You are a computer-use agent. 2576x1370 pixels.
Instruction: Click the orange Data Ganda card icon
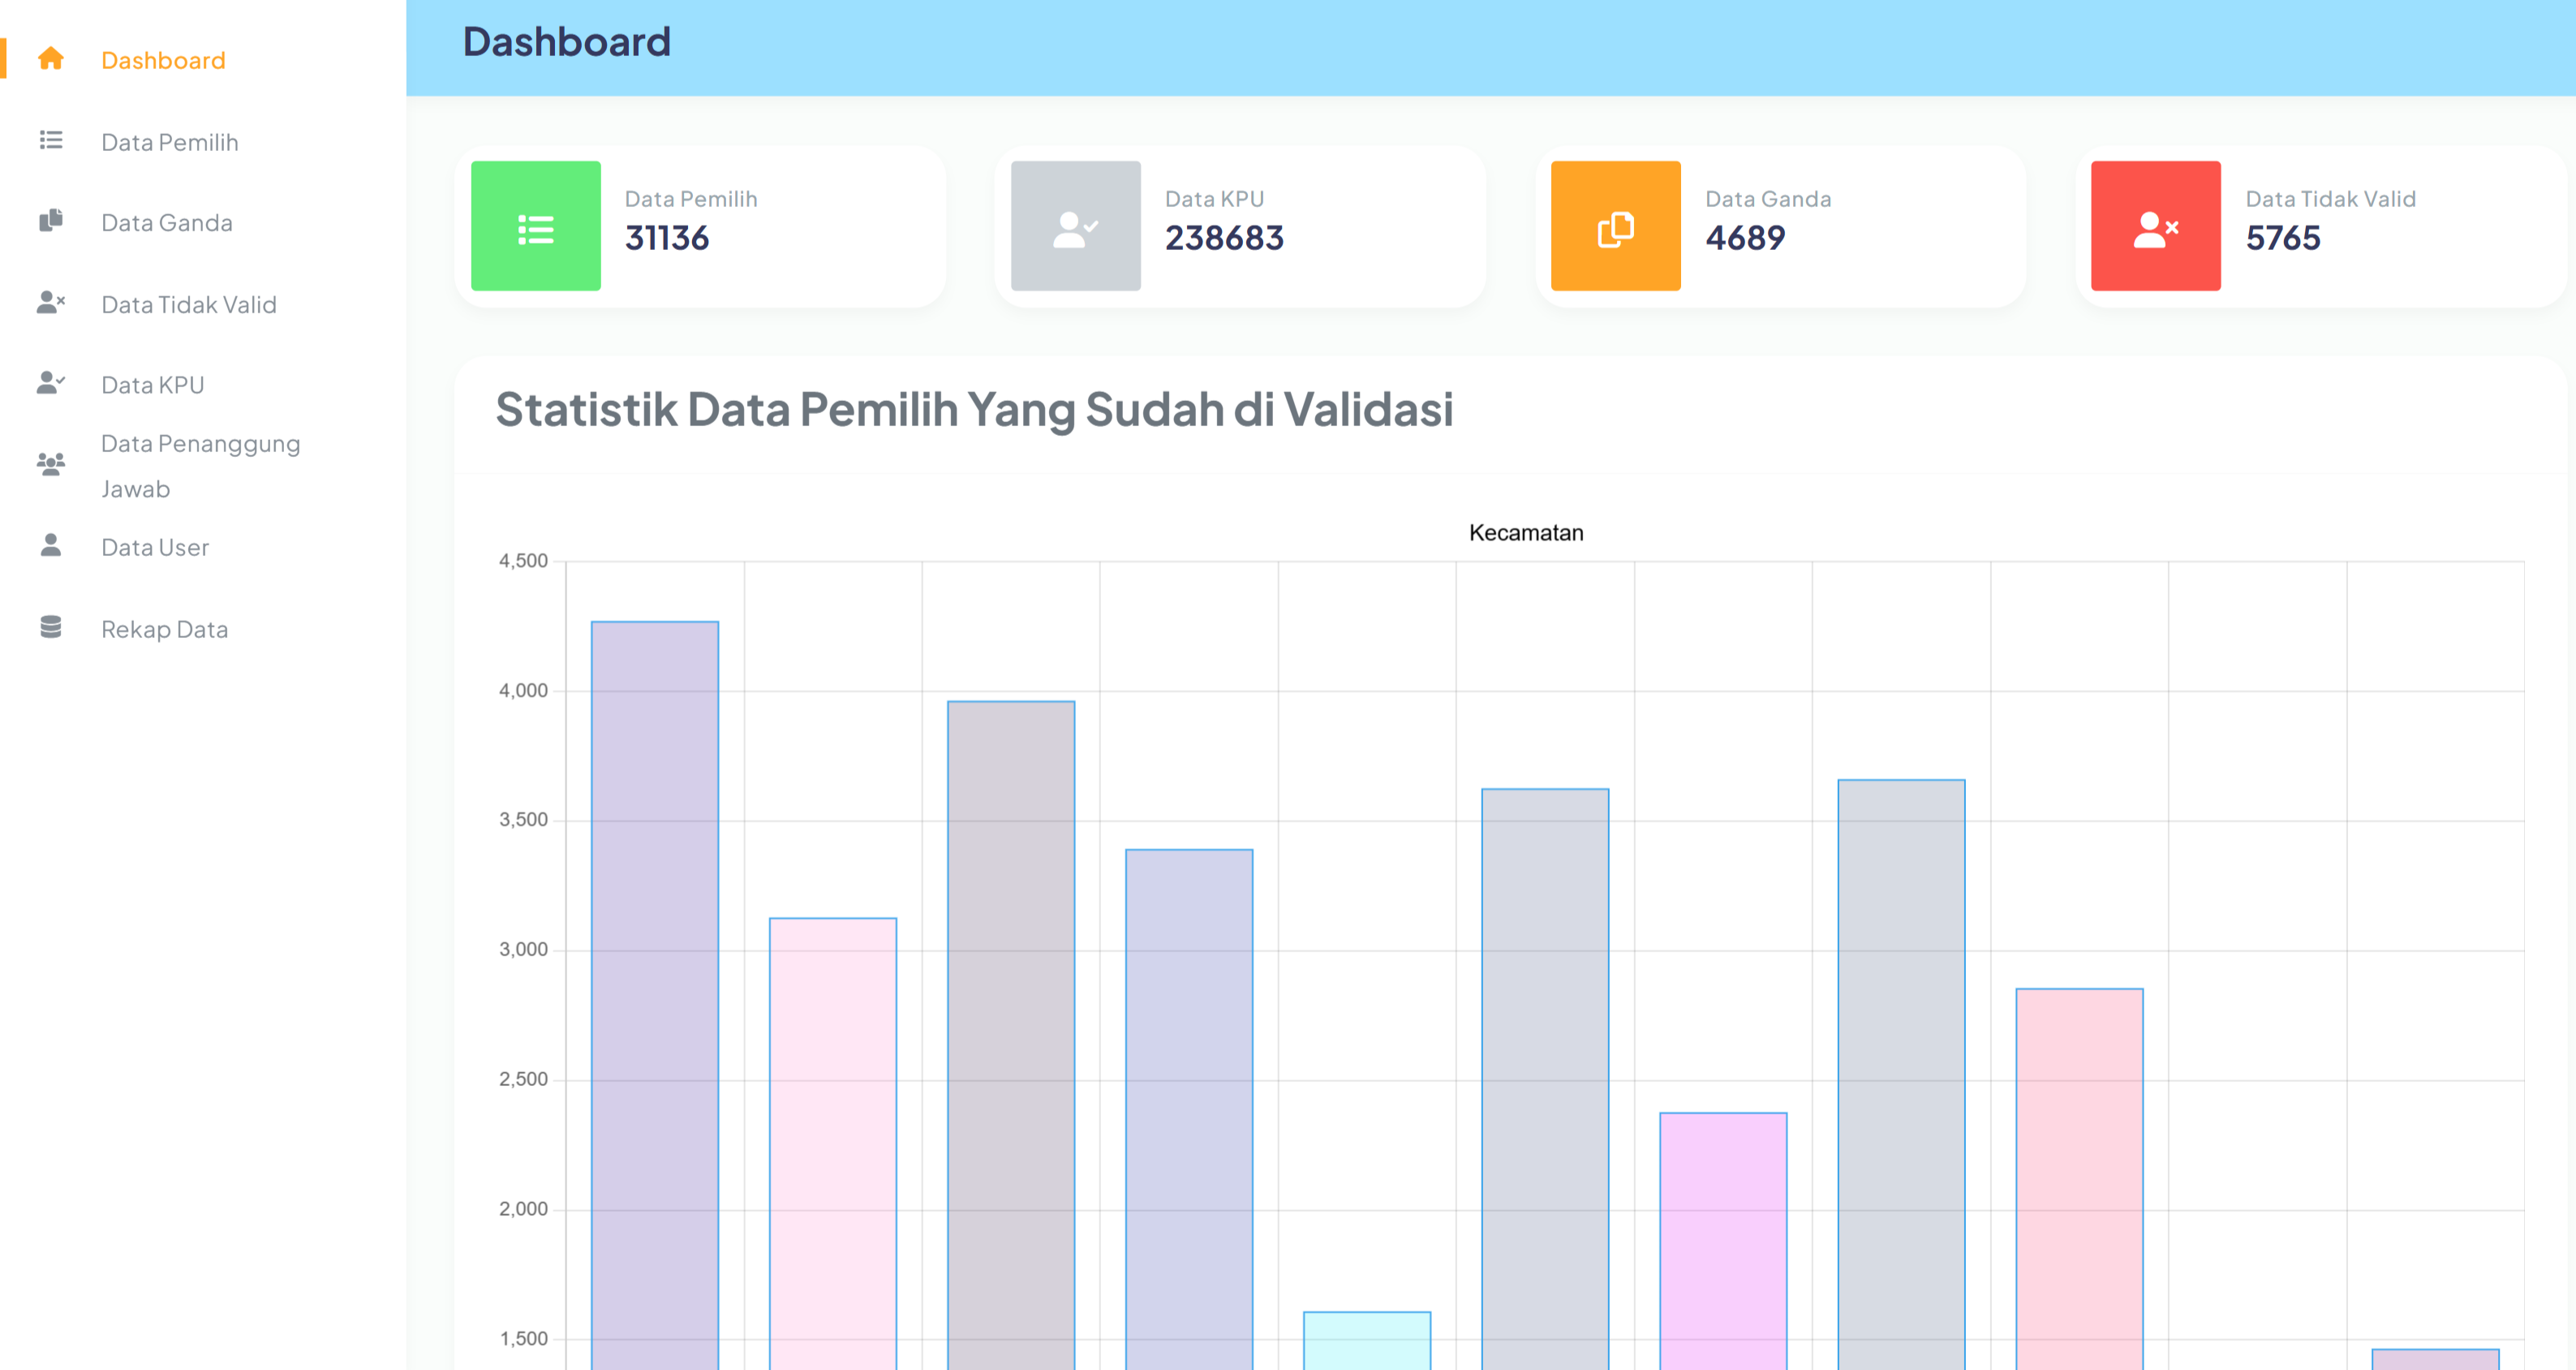click(x=1615, y=227)
